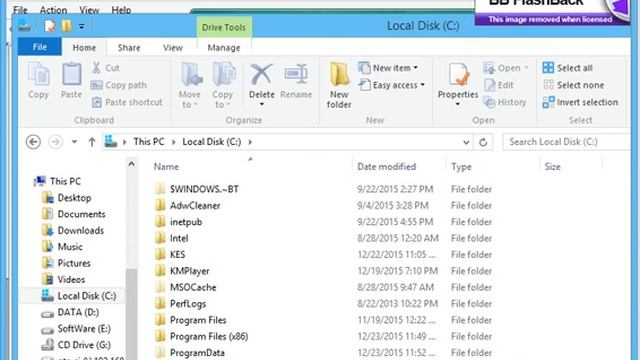Click the New folder icon
640x360 pixels.
[x=339, y=74]
